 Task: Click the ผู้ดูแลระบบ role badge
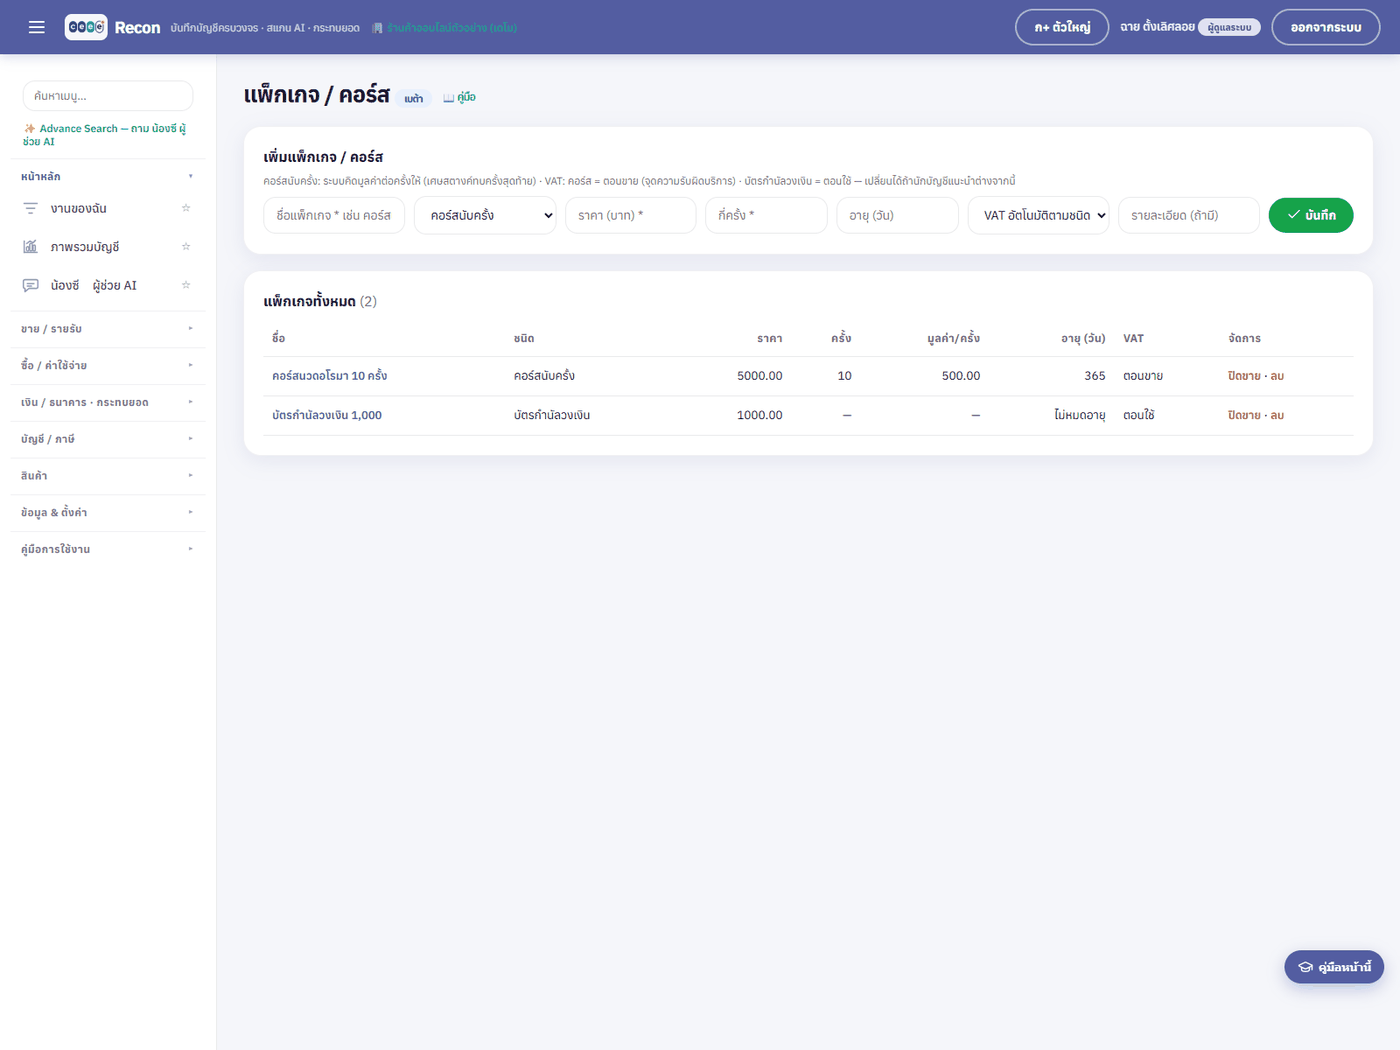pyautogui.click(x=1229, y=28)
